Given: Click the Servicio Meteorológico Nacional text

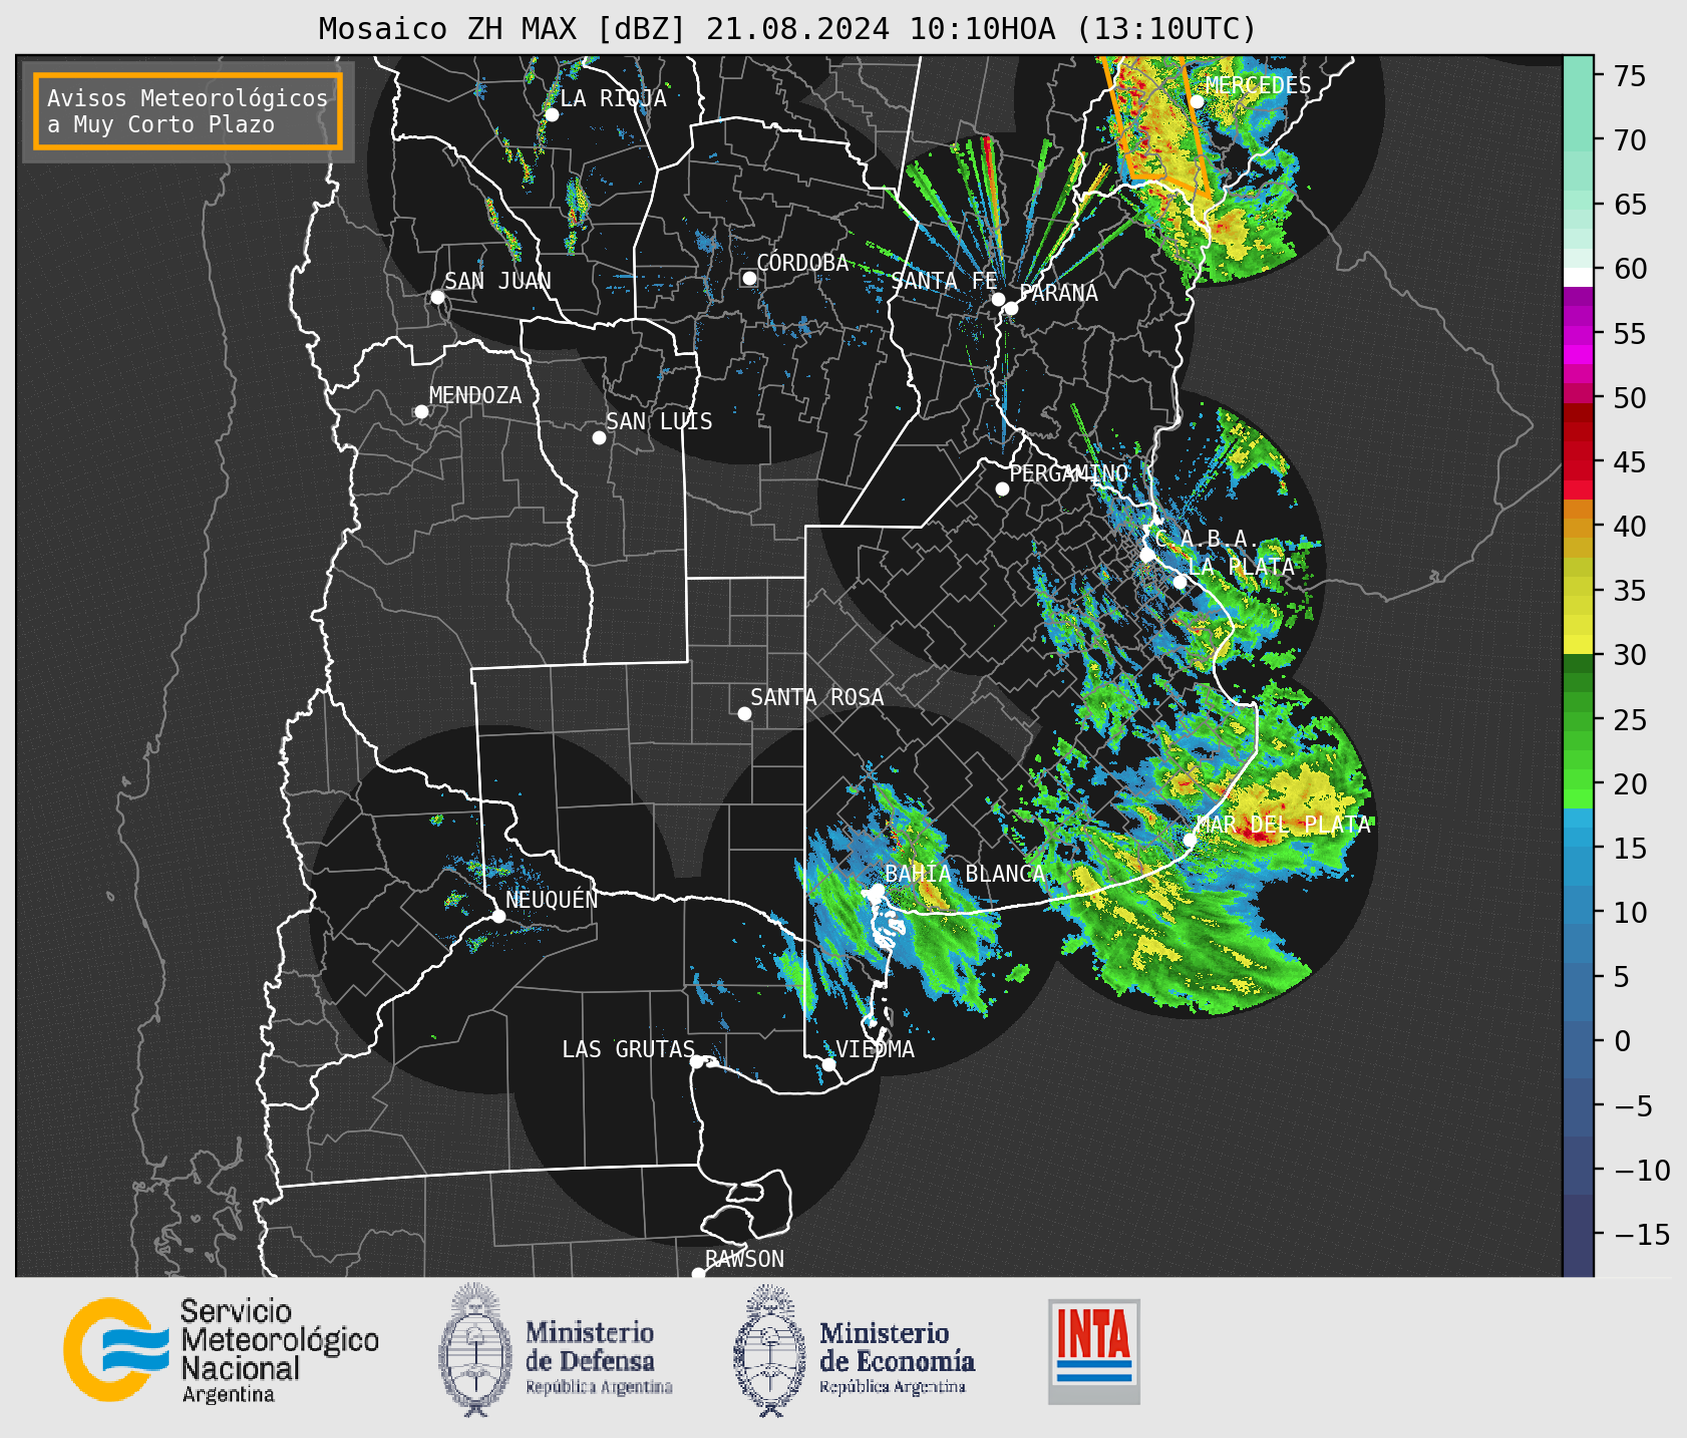Looking at the screenshot, I should pos(279,1350).
